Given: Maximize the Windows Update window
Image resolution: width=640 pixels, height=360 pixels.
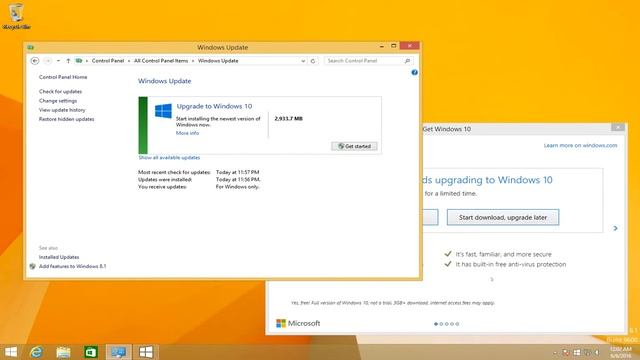Looking at the screenshot, I should pos(393,46).
